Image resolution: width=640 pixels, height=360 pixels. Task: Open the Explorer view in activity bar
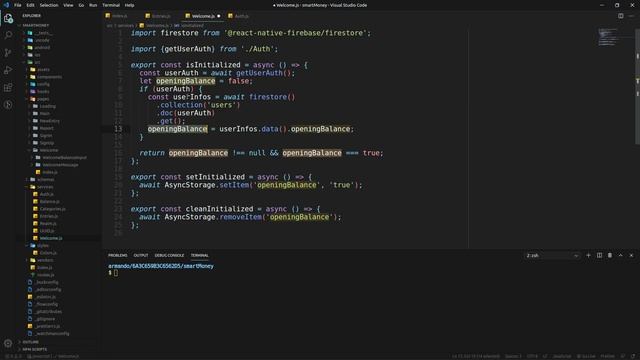pyautogui.click(x=8, y=18)
